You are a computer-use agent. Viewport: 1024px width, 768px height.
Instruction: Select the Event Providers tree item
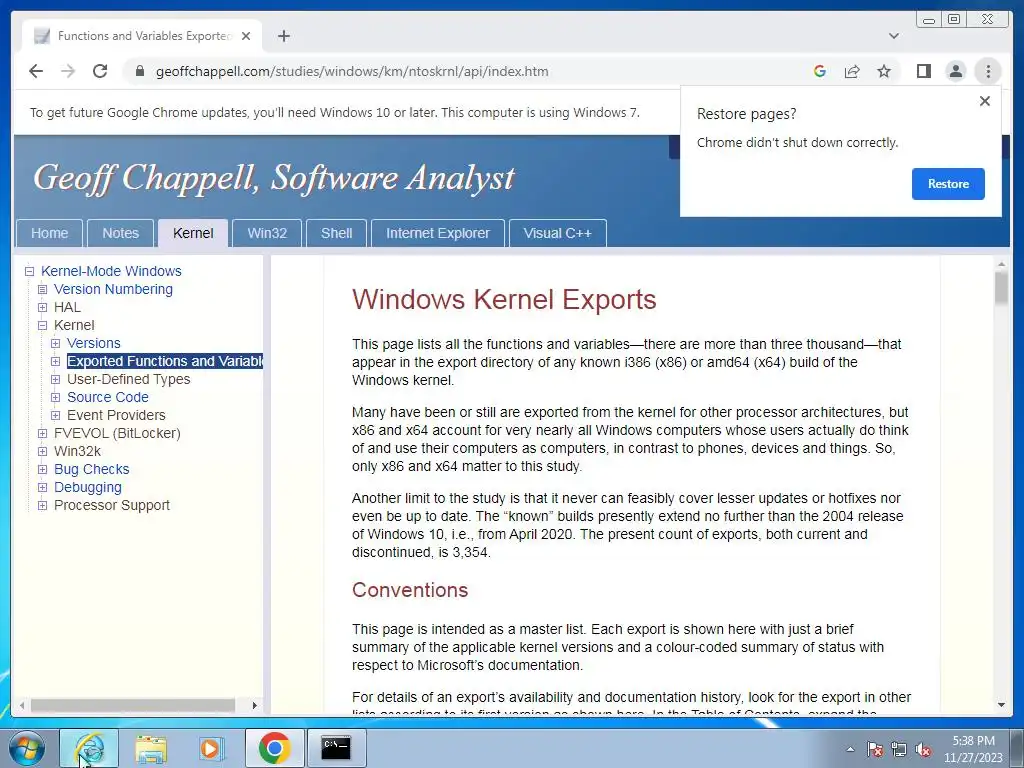tap(116, 415)
